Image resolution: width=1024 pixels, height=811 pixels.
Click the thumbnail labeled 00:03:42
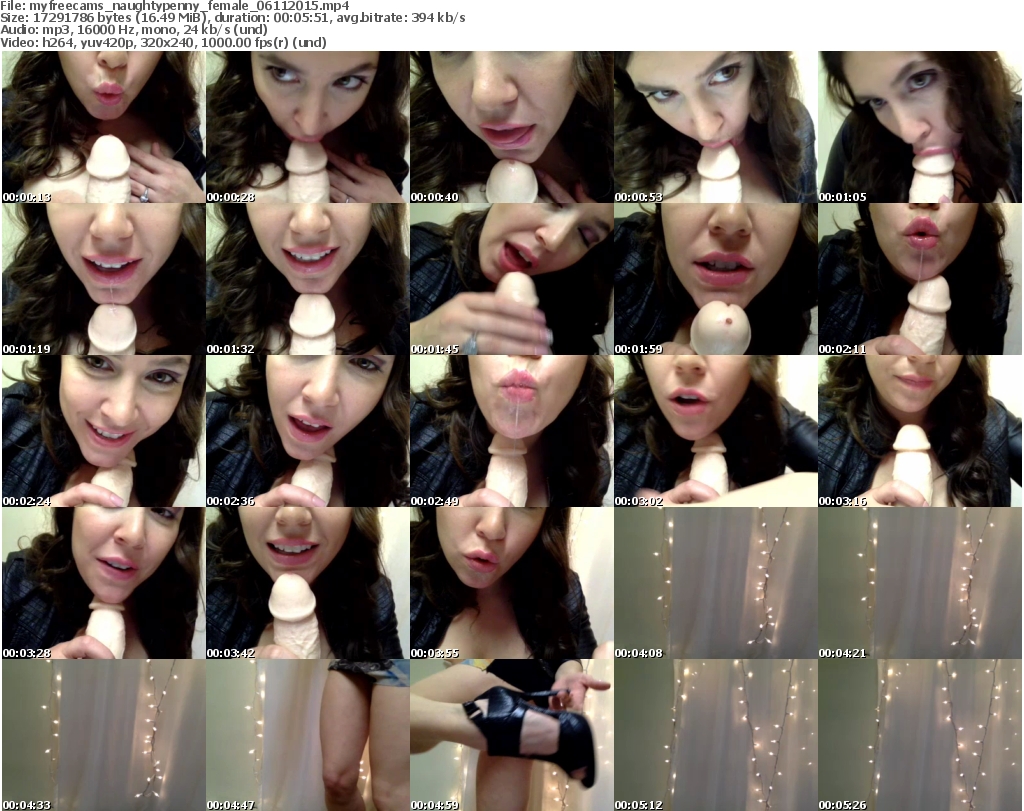(308, 583)
